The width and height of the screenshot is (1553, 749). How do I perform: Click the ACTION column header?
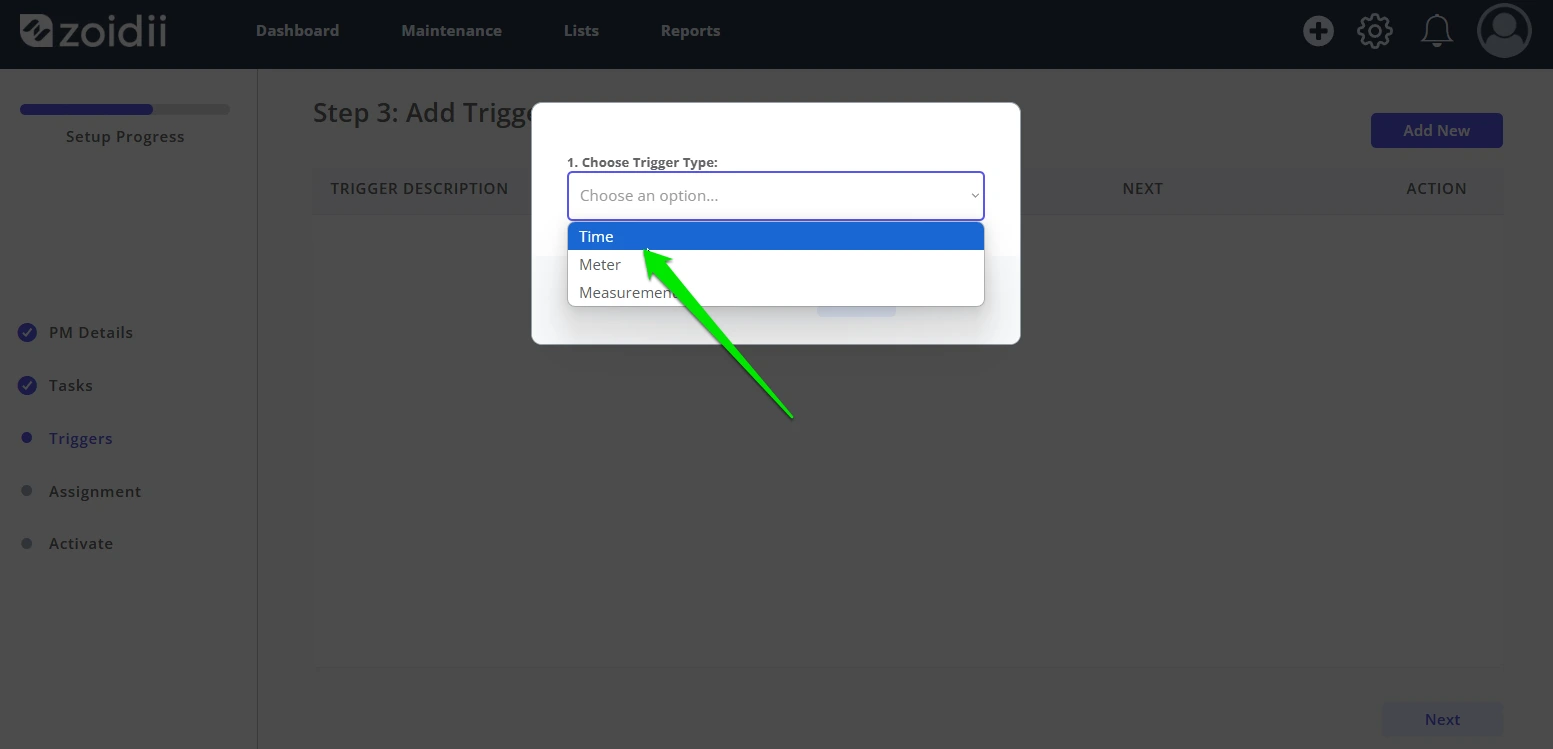point(1436,189)
